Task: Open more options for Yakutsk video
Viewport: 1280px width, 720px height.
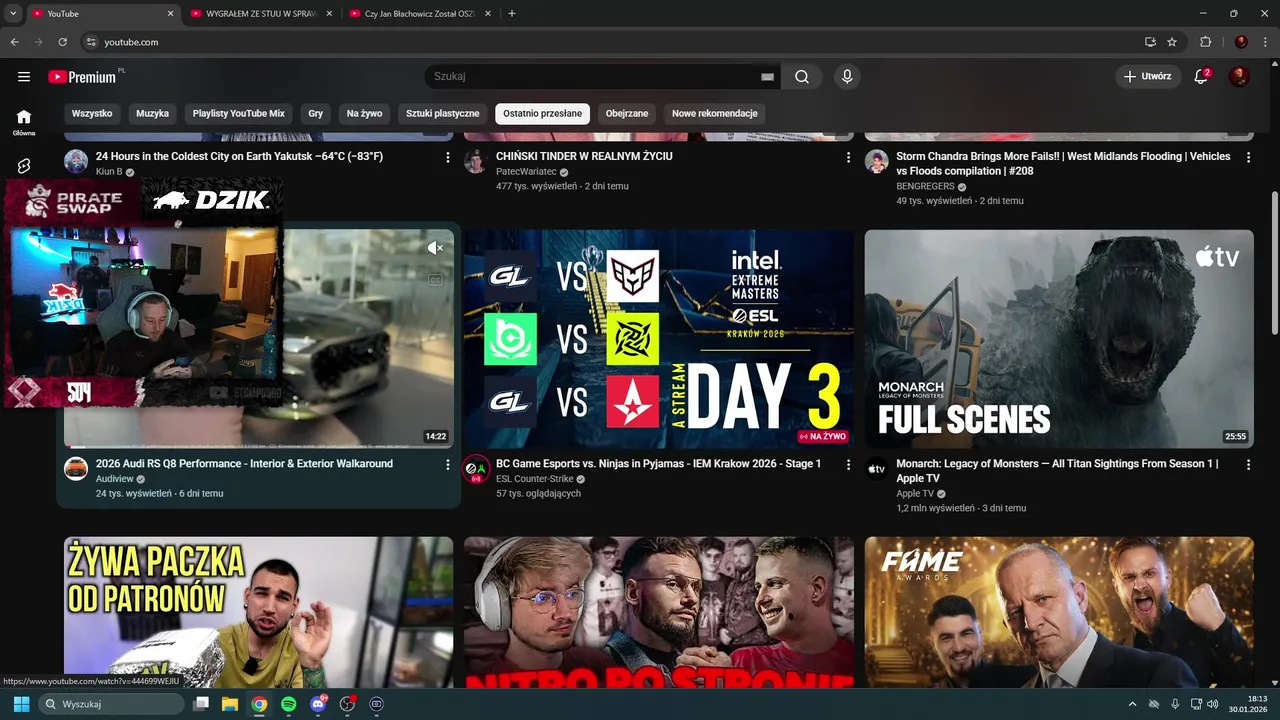Action: 448,158
